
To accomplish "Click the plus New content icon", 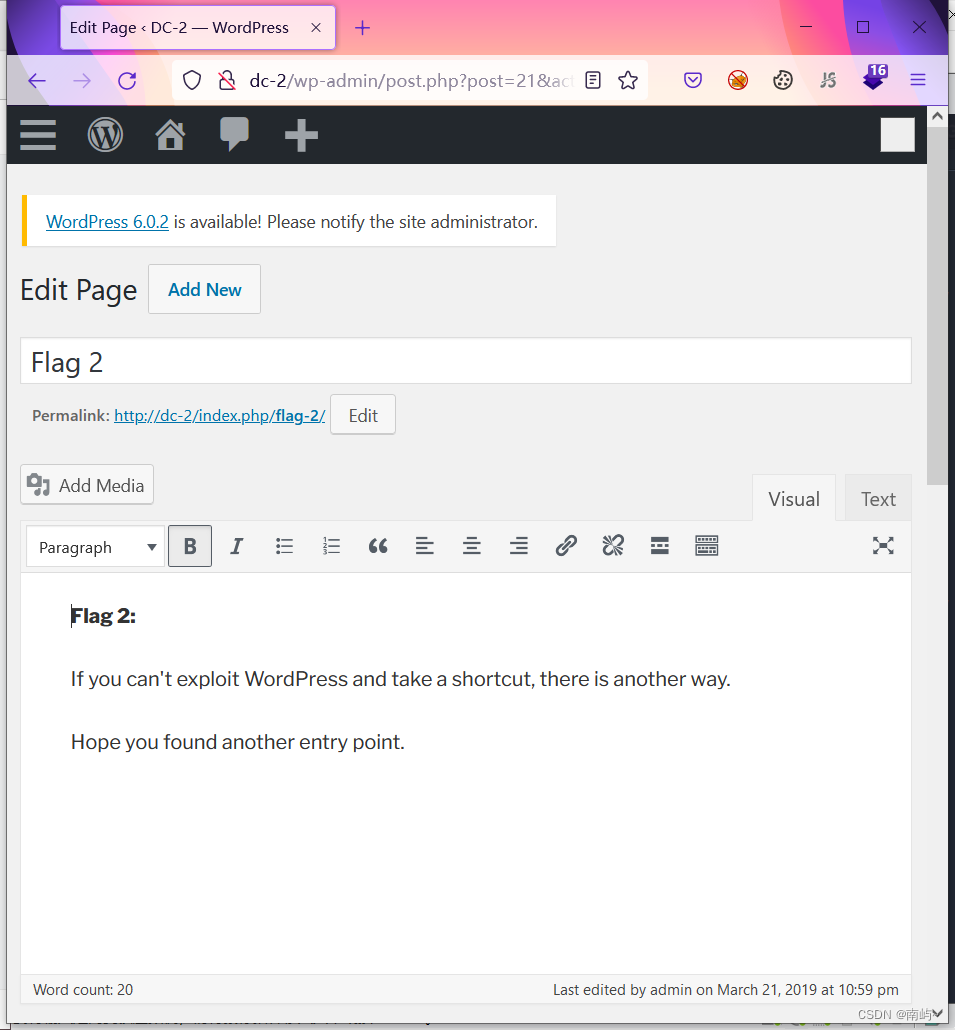I will tap(301, 135).
